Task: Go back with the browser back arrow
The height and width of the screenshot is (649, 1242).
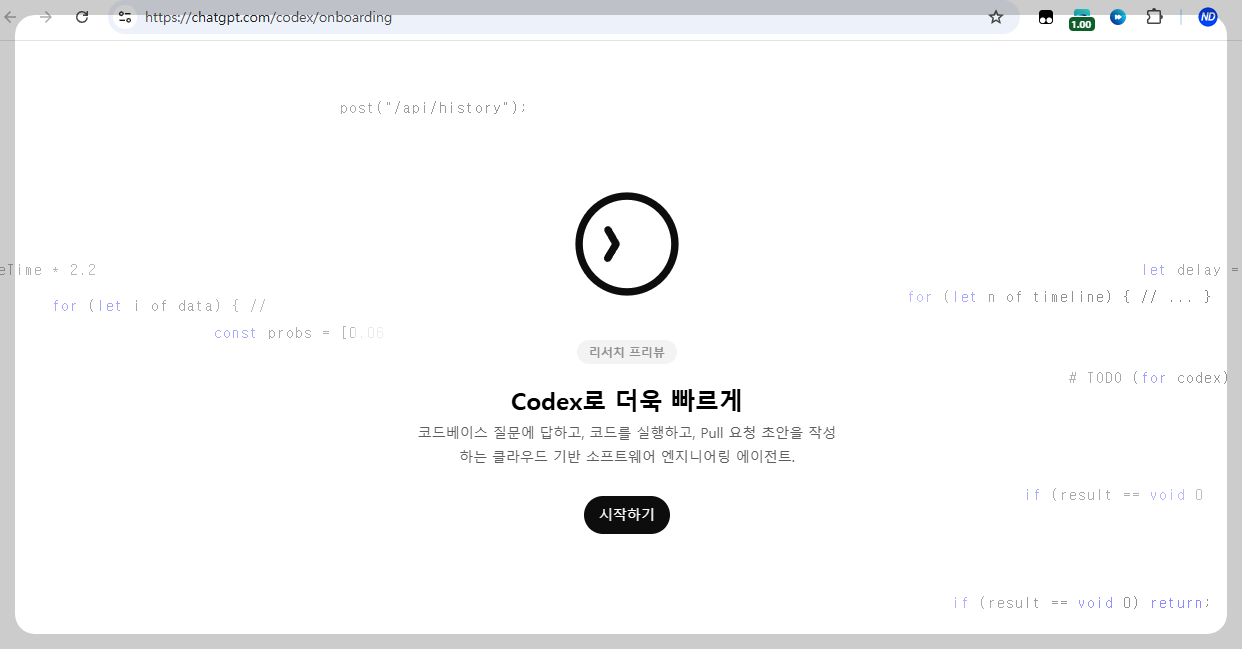Action: tap(11, 17)
